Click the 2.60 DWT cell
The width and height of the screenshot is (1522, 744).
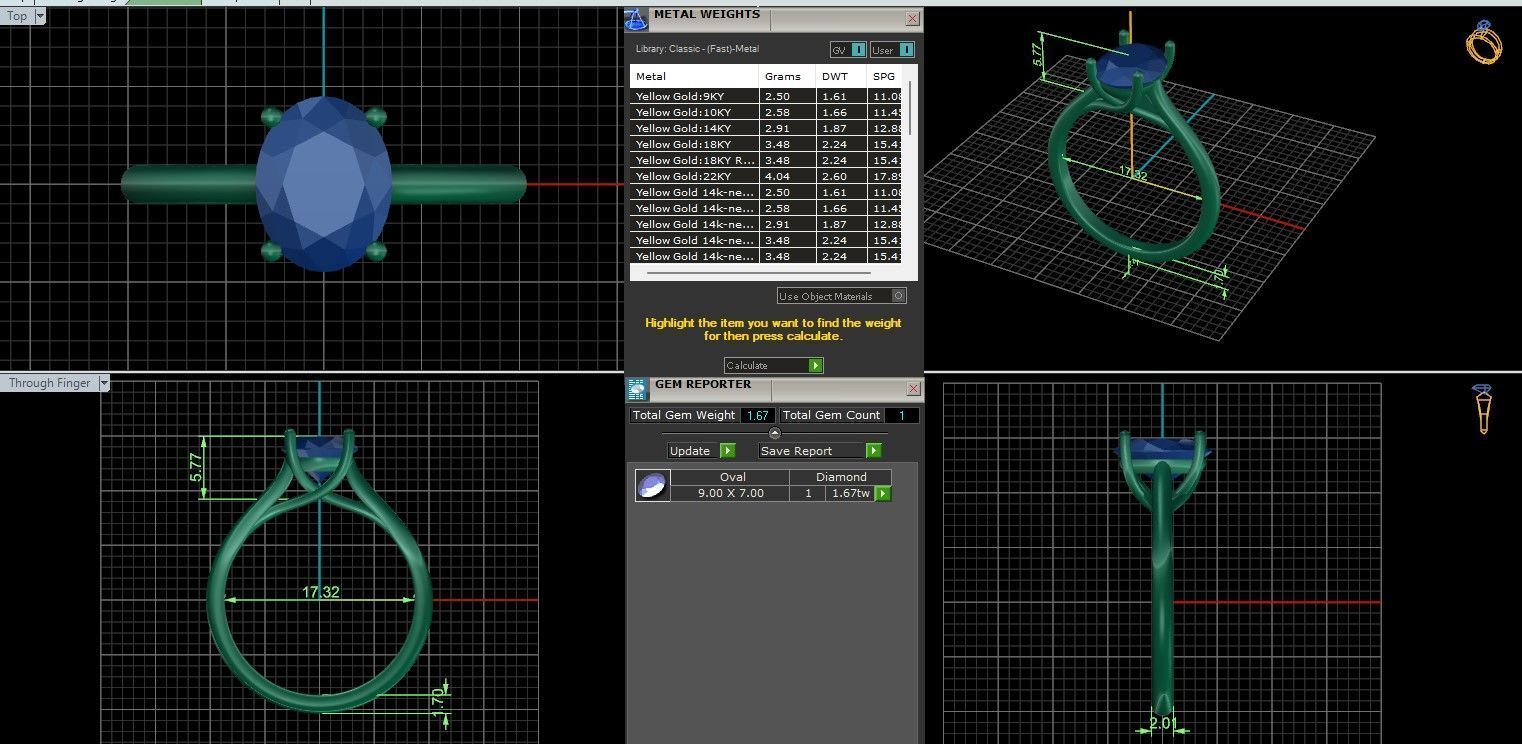click(842, 176)
